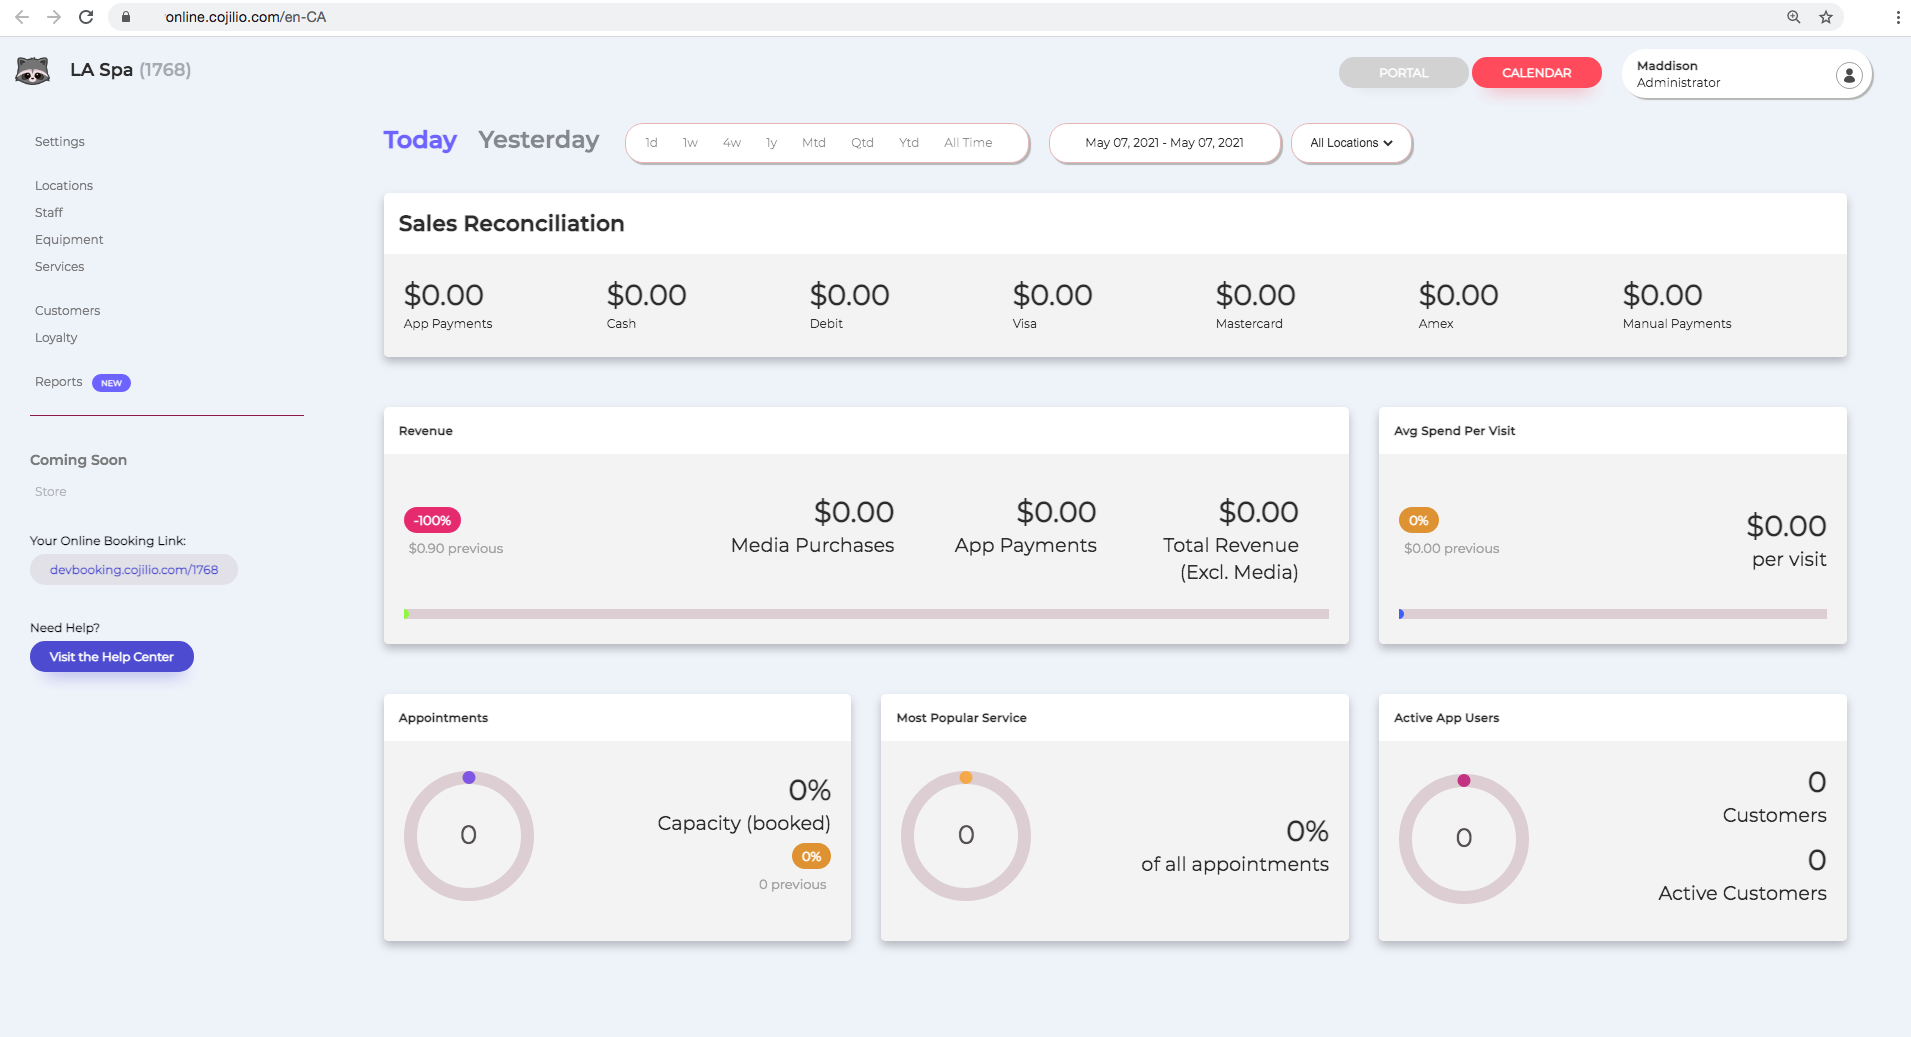Select the Mtd time range option

(x=813, y=143)
